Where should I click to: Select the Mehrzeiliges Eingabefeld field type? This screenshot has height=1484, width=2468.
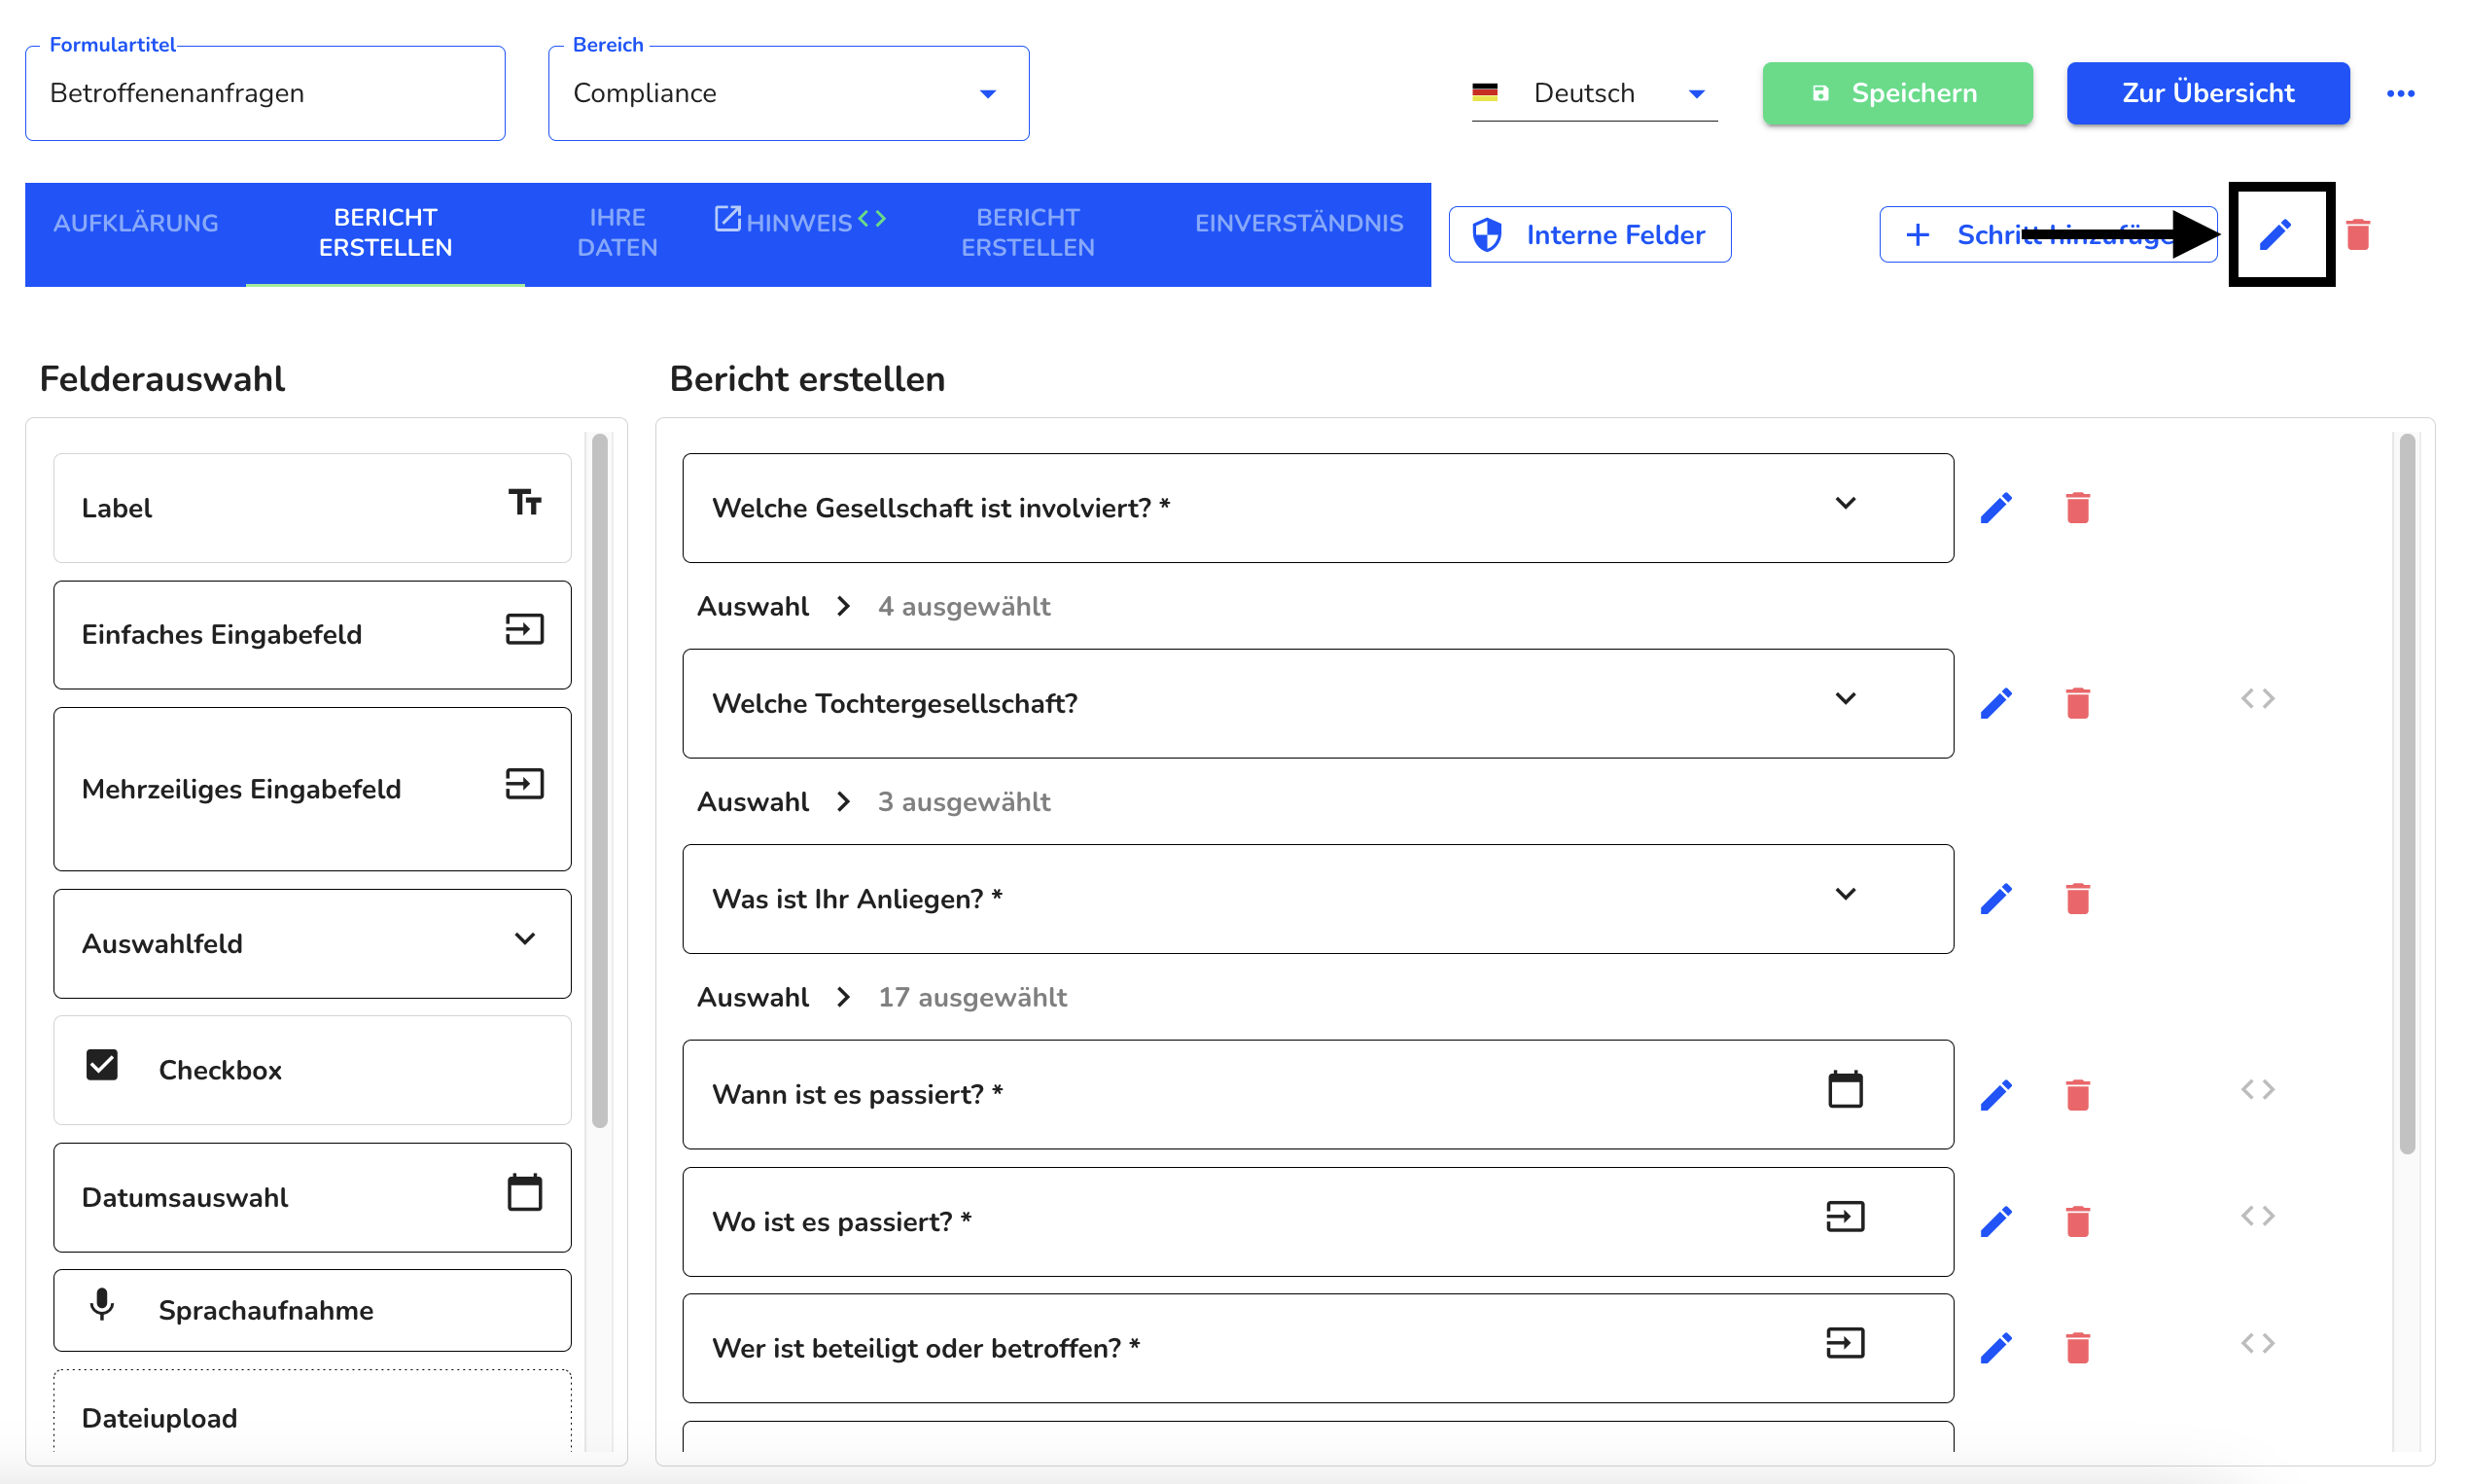click(312, 789)
